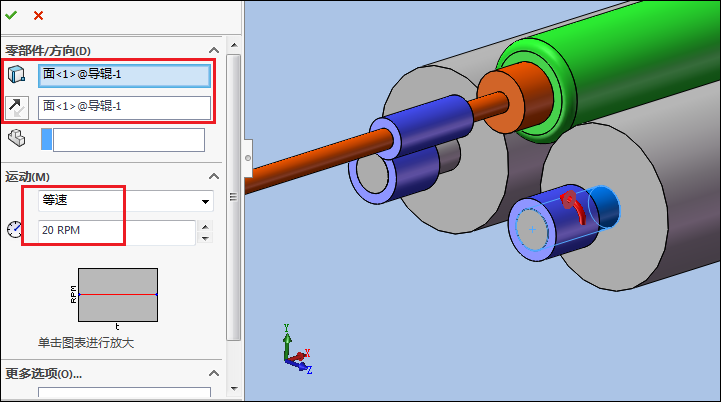This screenshot has width=721, height=402.
Task: Click the panel scrollbar up arrow
Action: point(234,45)
